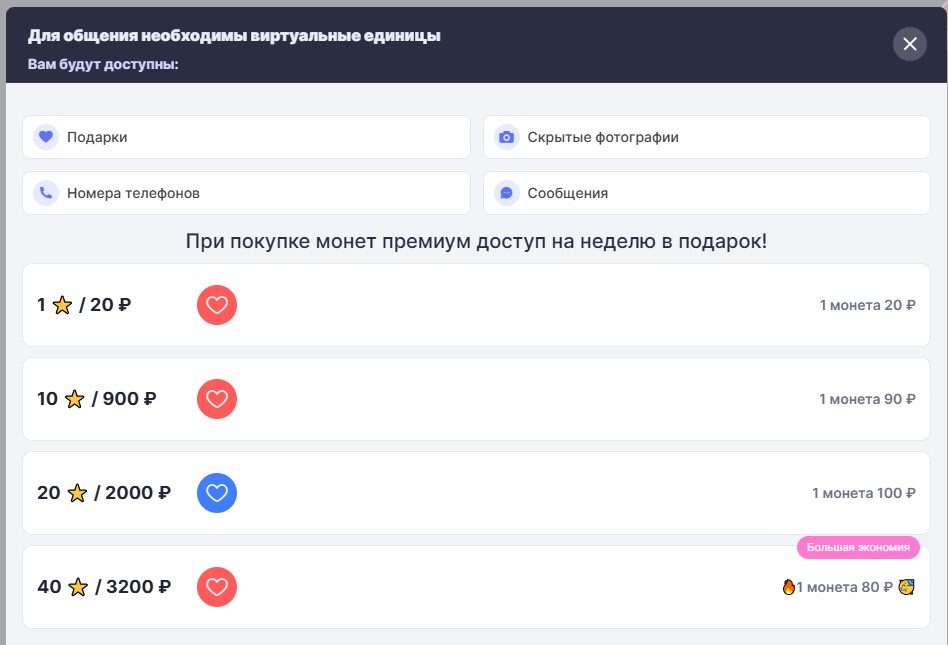This screenshot has height=645, width=948.
Task: Click the 1 монета 100 ₽ price label
Action: pyautogui.click(x=863, y=493)
